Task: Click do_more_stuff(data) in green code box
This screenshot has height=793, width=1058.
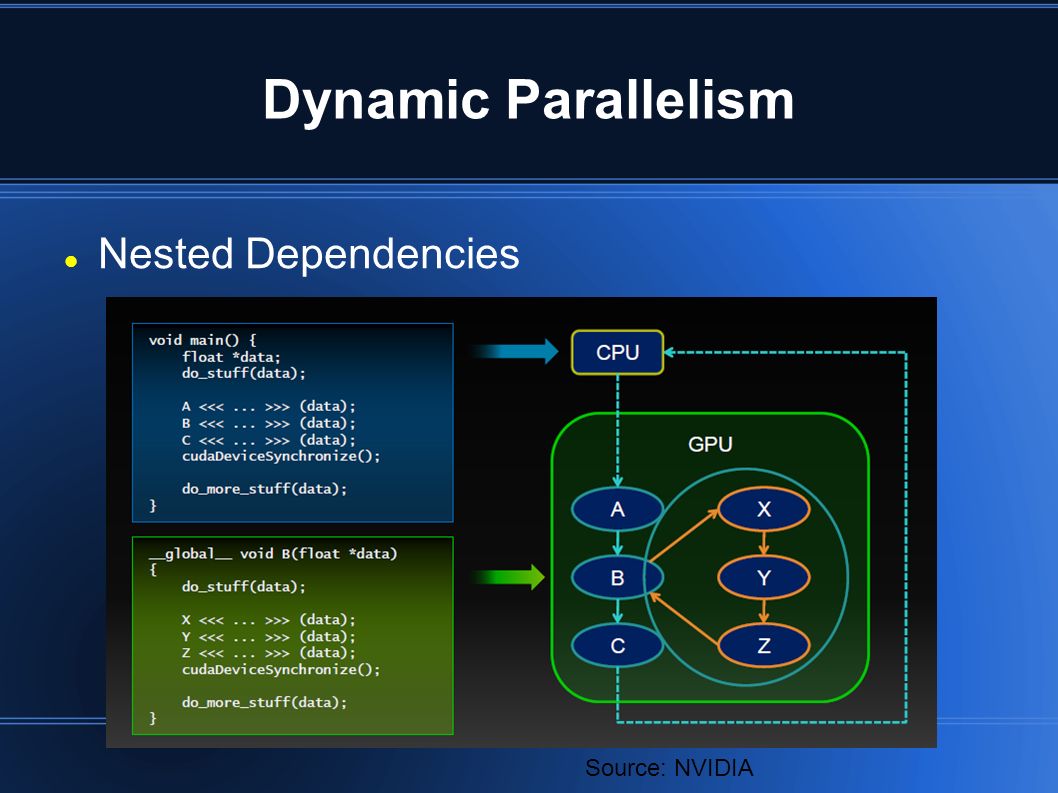Action: 264,703
